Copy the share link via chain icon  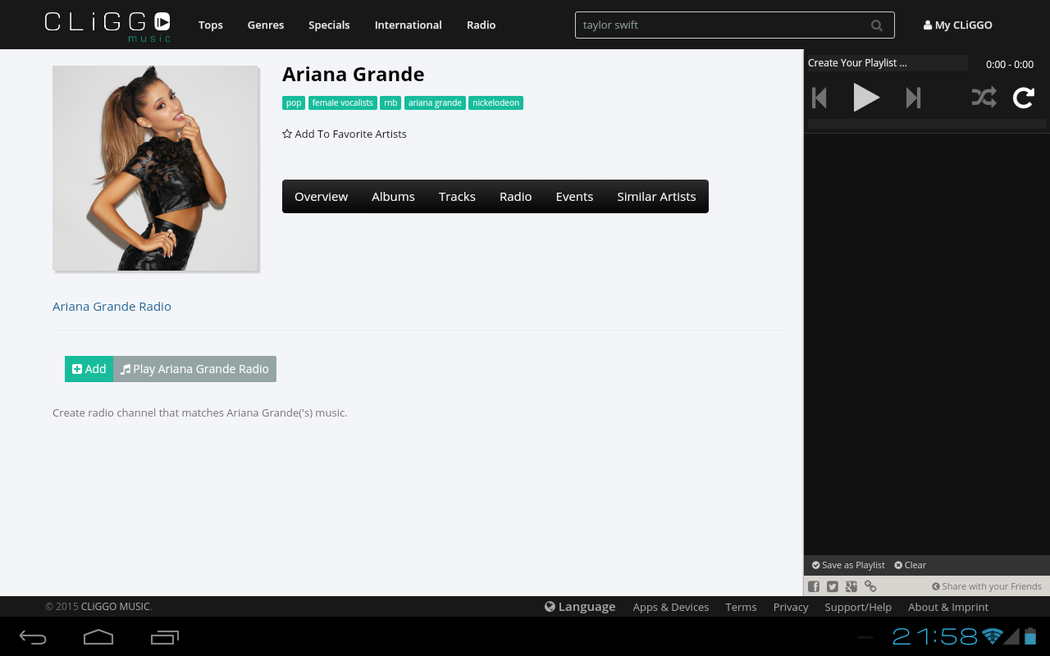point(870,587)
